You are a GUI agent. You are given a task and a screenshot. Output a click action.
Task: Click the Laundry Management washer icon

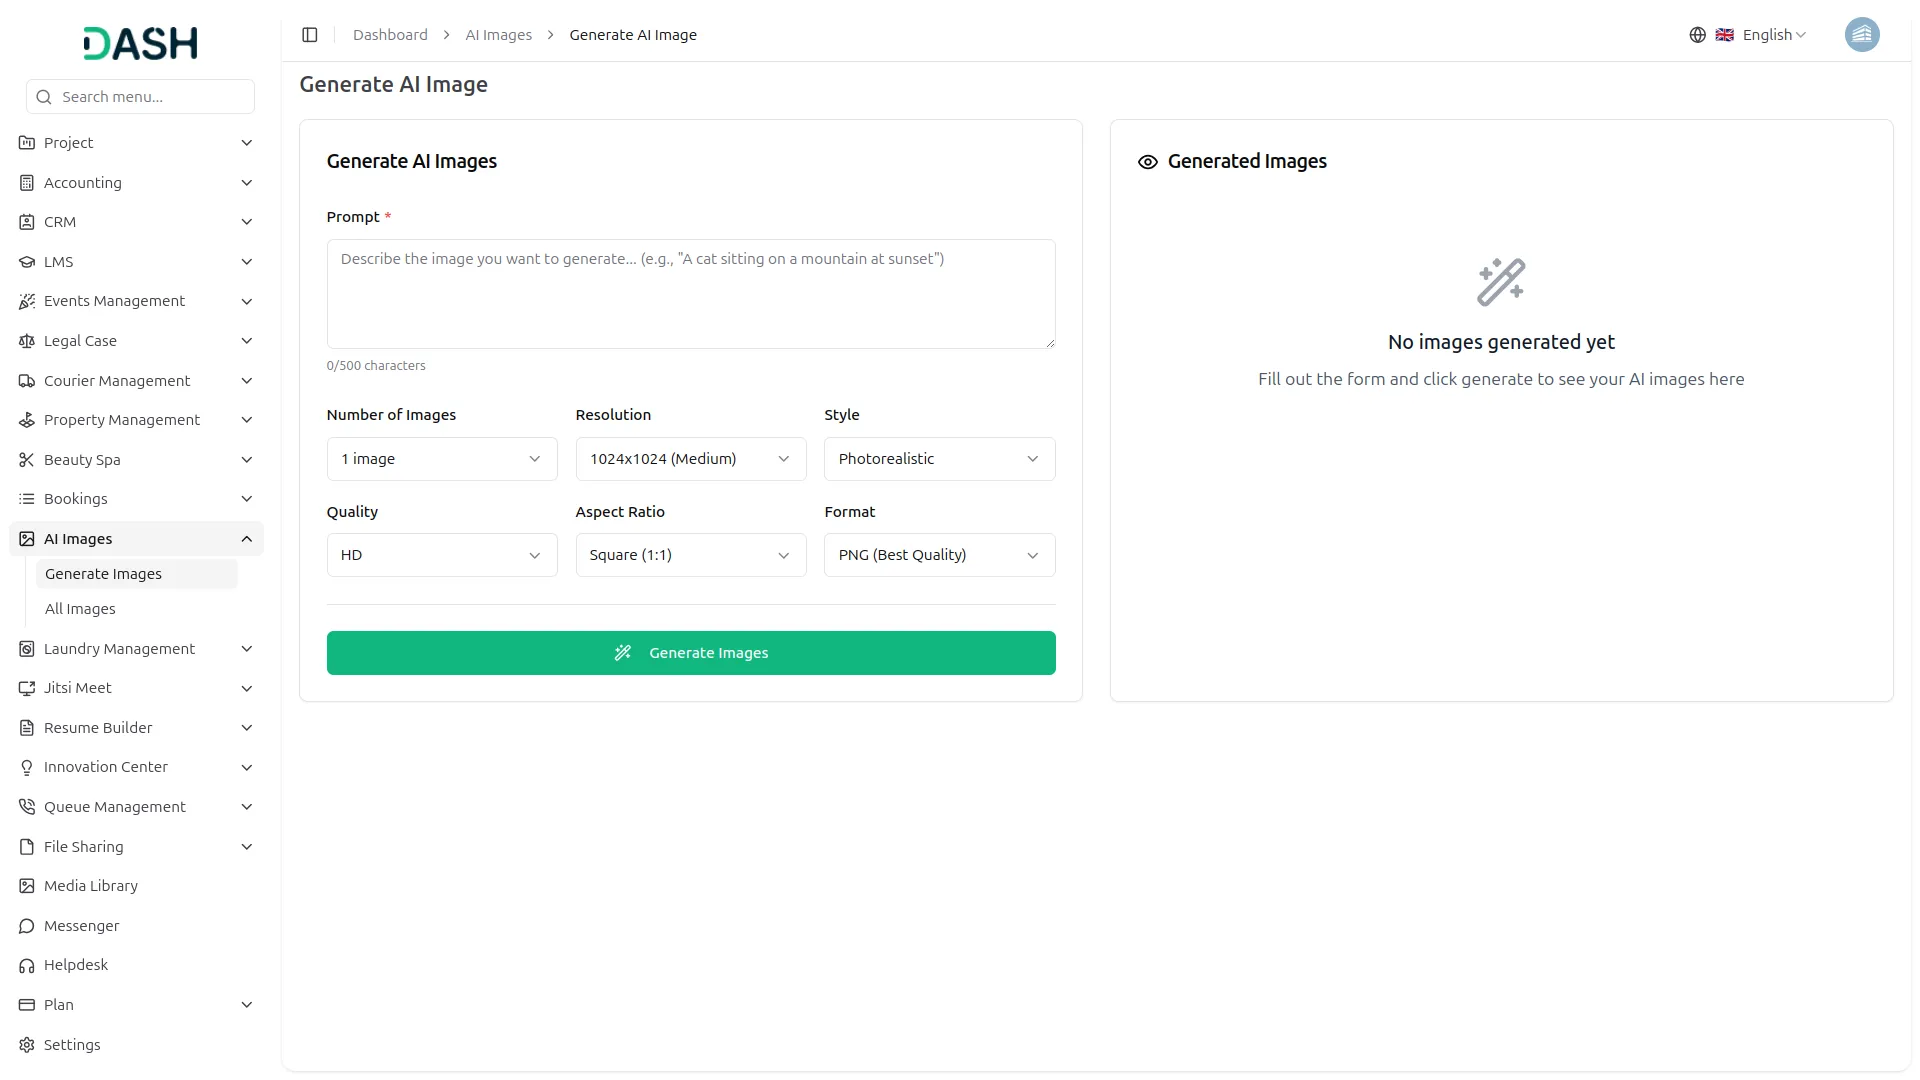click(x=27, y=649)
